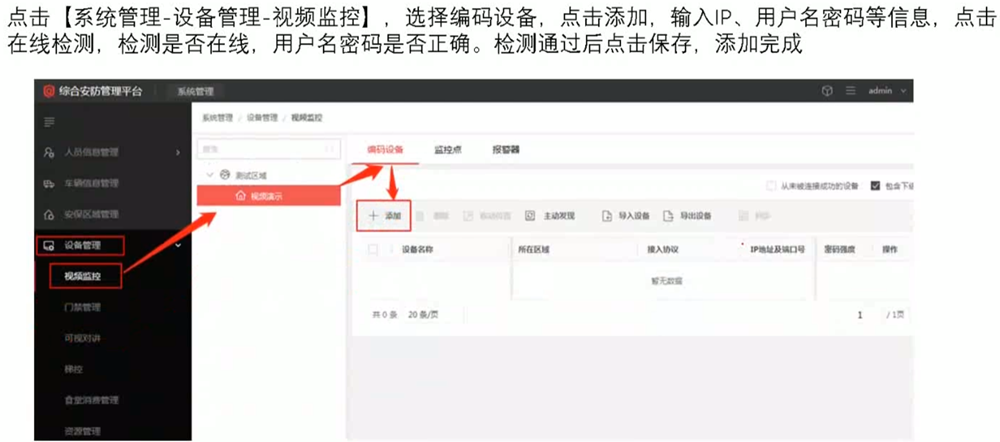
Task: Click the 安保区域管理 icon
Action: pos(48,215)
